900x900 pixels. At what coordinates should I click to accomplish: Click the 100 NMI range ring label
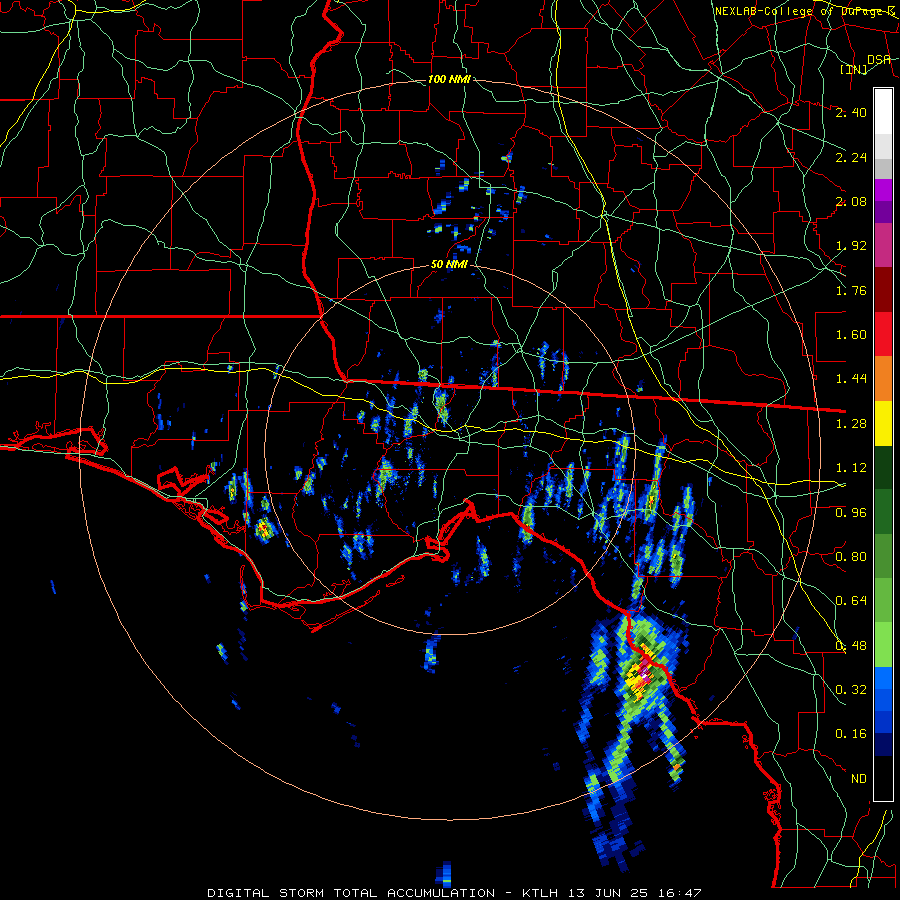pyautogui.click(x=449, y=79)
